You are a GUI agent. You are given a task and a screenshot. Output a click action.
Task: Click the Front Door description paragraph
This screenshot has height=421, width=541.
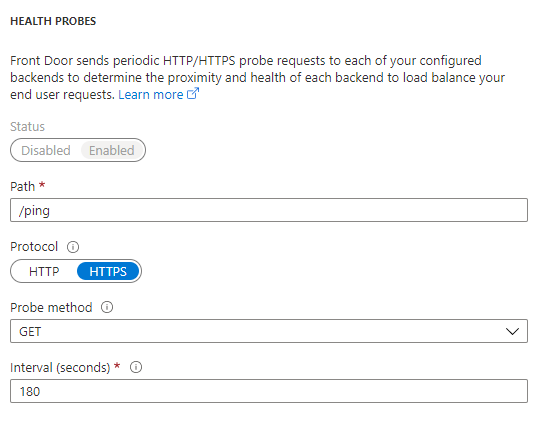257,78
